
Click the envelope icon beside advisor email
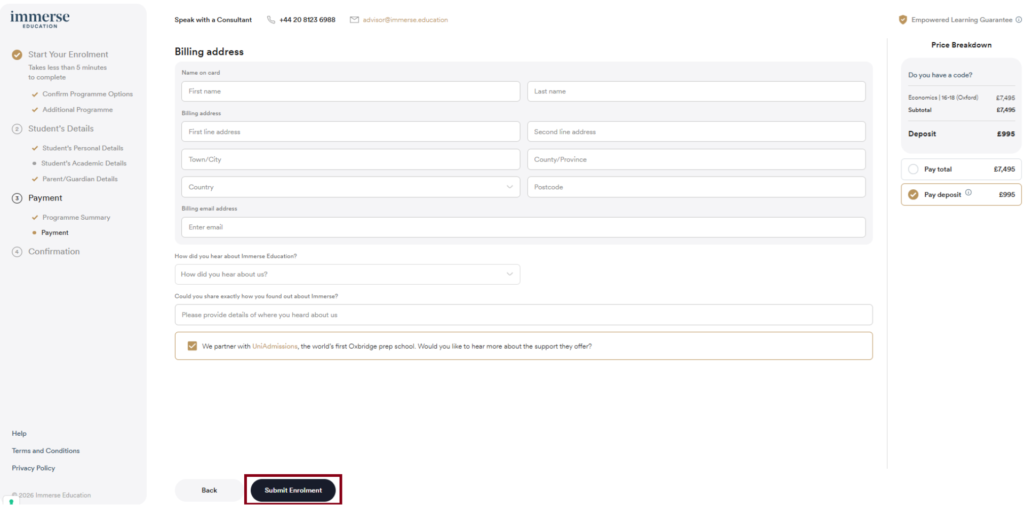click(355, 20)
